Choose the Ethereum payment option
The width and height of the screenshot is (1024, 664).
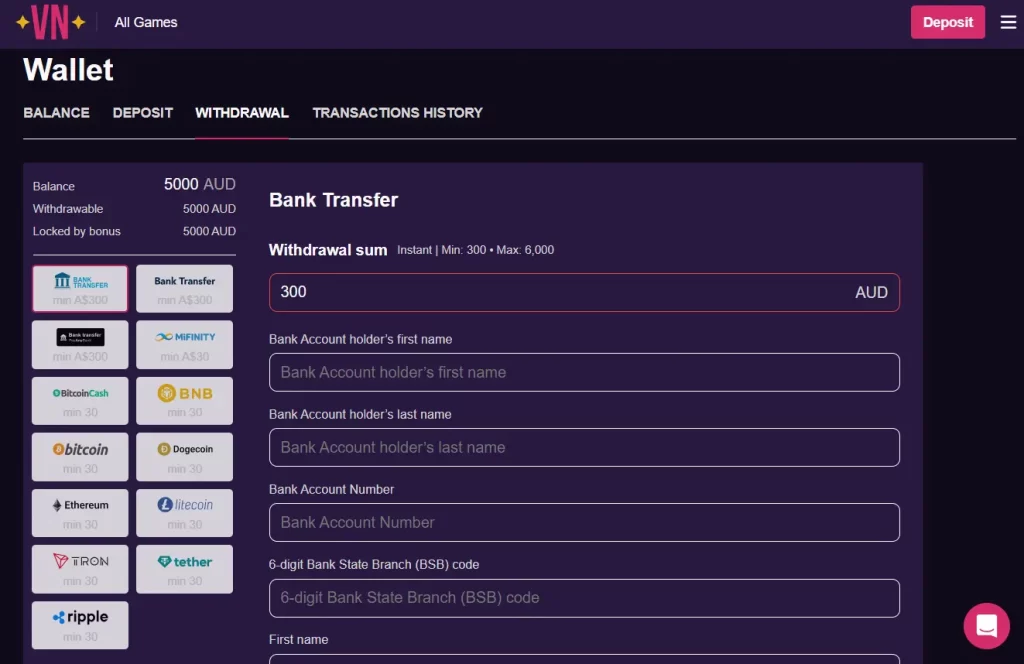coord(80,512)
